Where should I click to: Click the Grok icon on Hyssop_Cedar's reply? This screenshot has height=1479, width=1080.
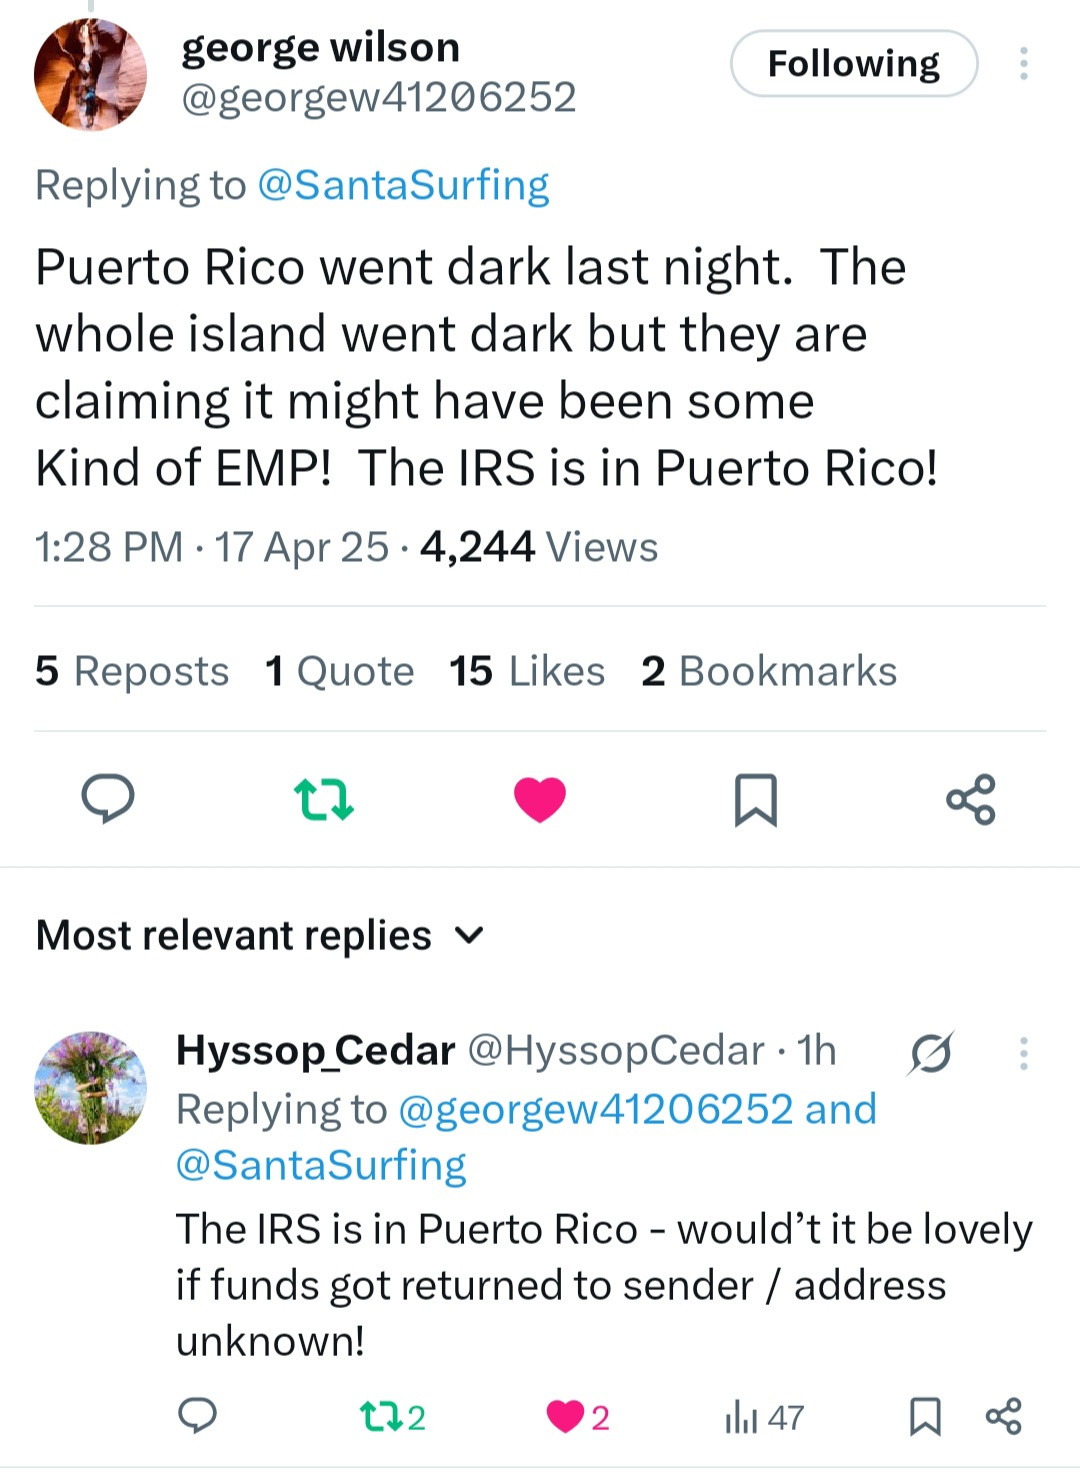click(x=931, y=1053)
